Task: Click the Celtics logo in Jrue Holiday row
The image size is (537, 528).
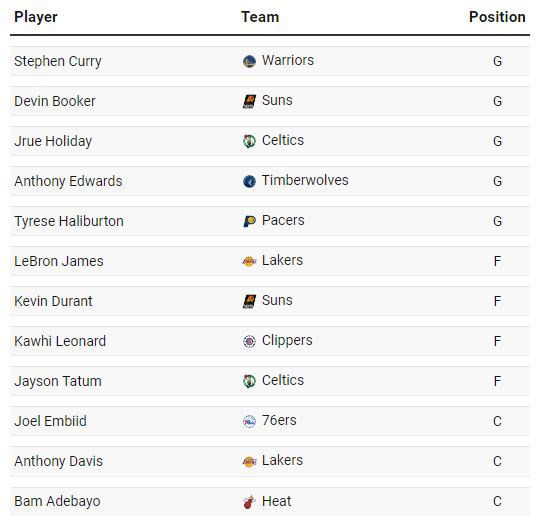Action: (249, 141)
